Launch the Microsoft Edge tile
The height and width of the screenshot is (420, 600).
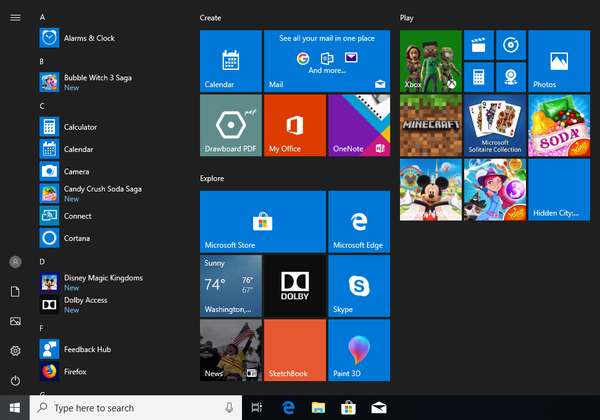pyautogui.click(x=359, y=221)
